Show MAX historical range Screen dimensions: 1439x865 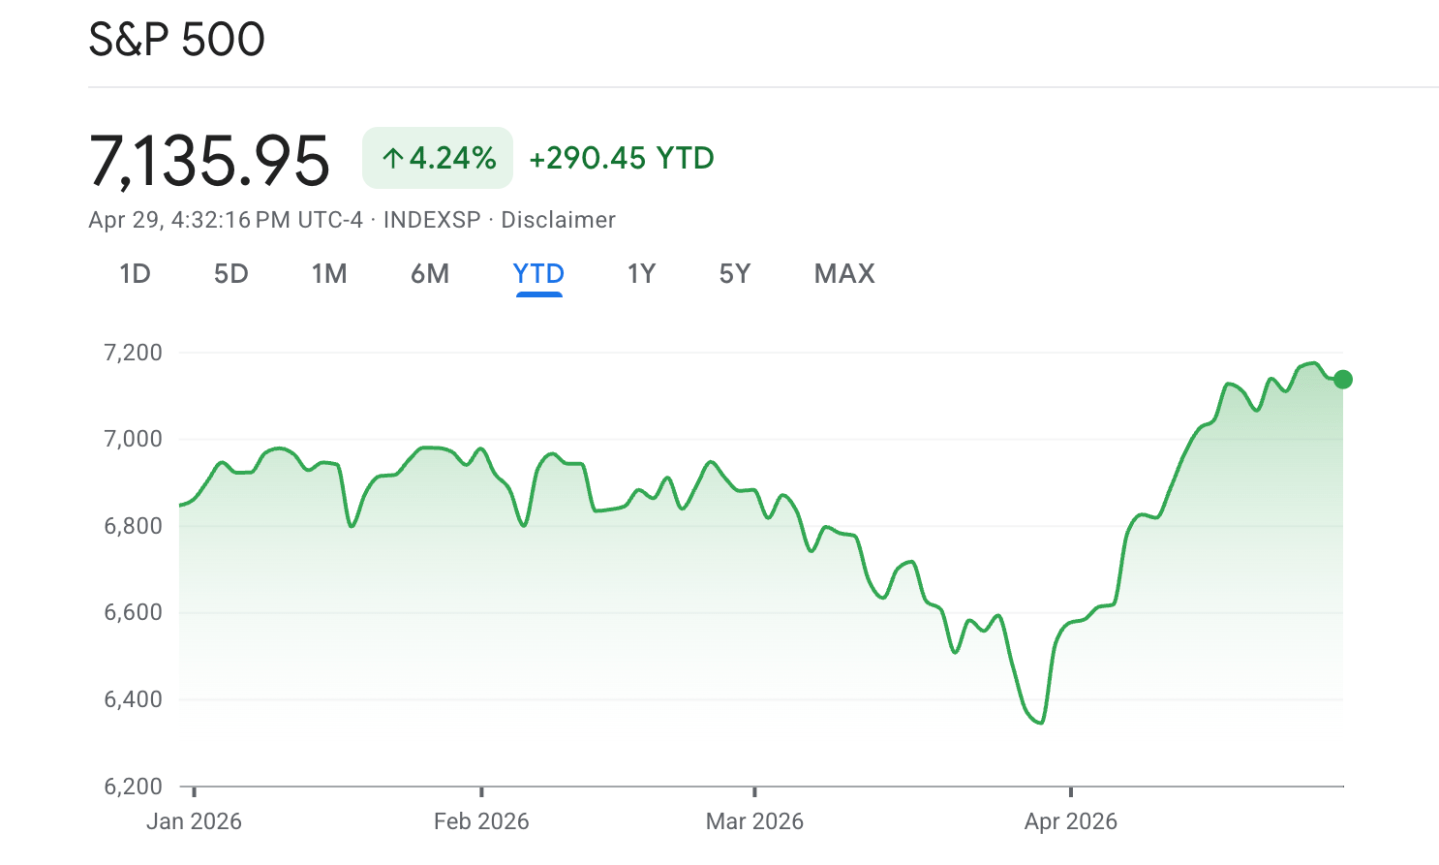tap(844, 274)
